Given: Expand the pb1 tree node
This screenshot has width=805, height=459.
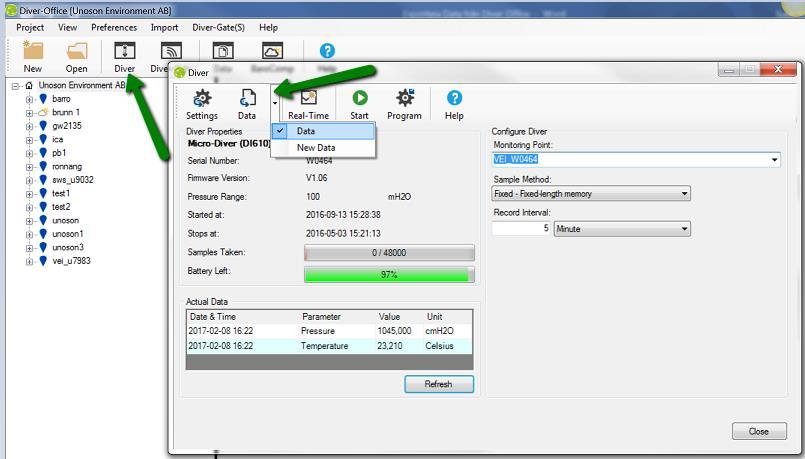Looking at the screenshot, I should (29, 154).
